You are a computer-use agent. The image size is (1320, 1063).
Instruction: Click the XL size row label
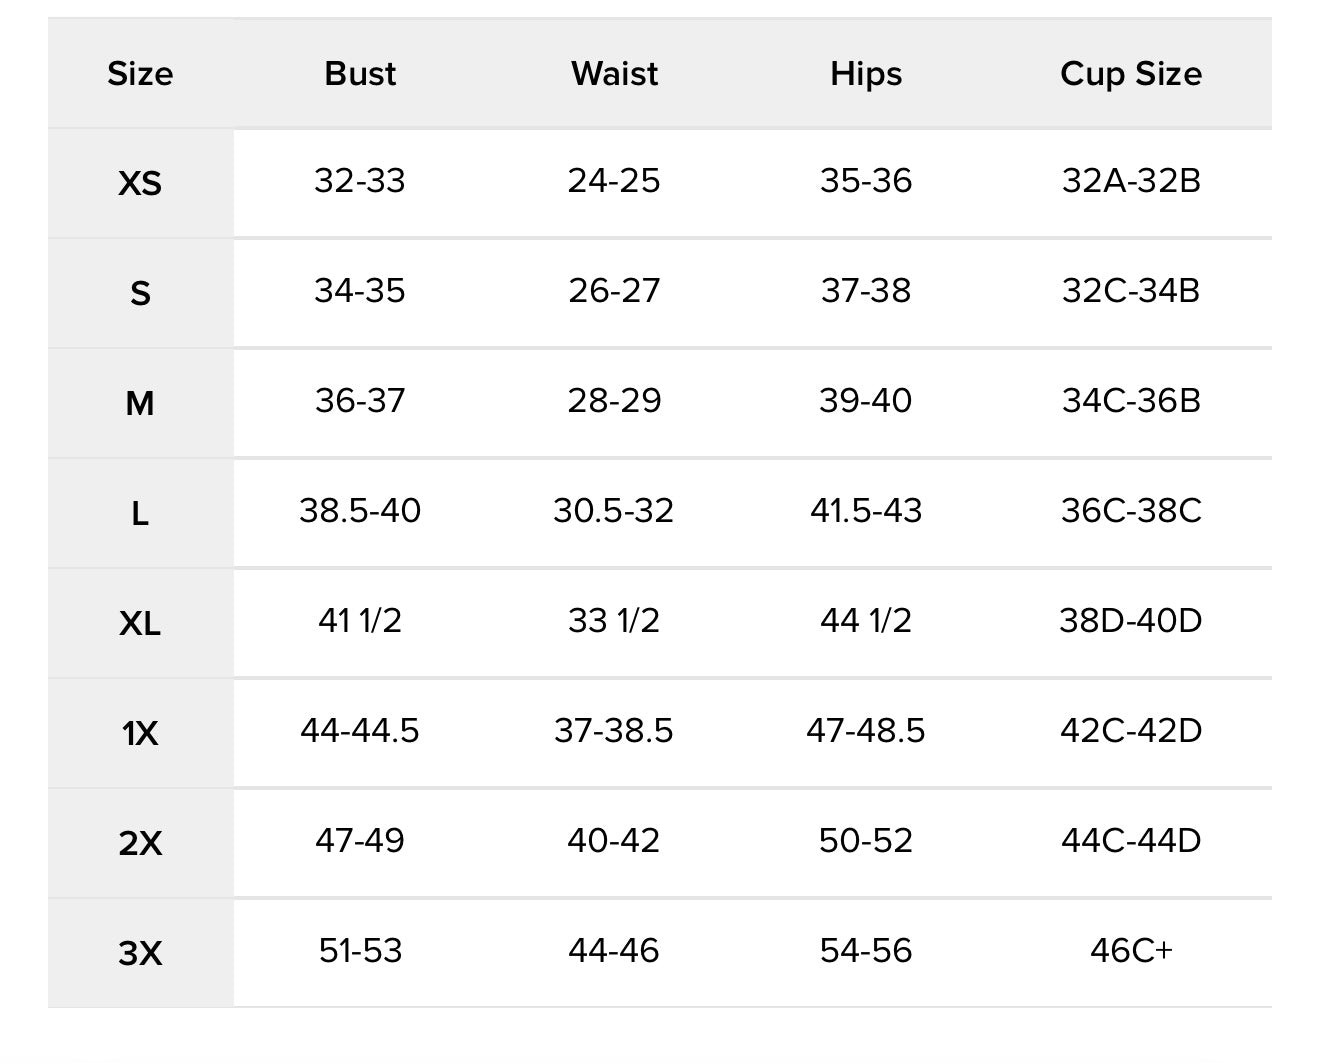click(x=140, y=623)
